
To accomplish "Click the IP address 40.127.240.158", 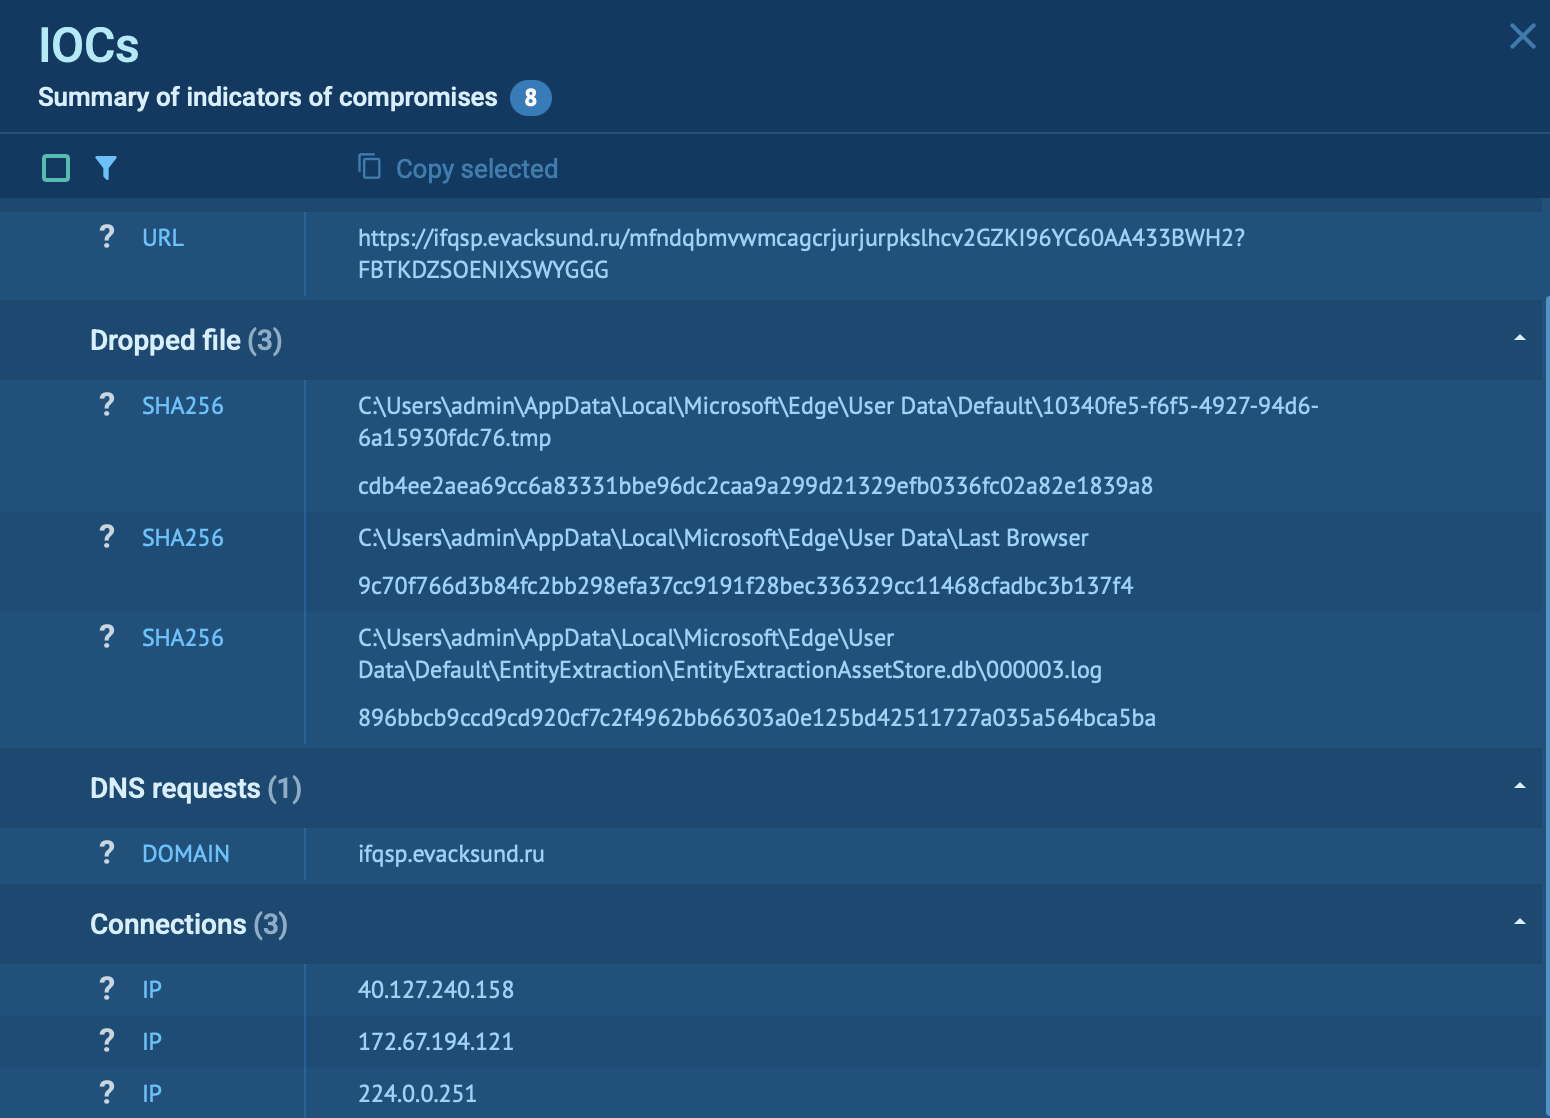I will click(x=436, y=990).
